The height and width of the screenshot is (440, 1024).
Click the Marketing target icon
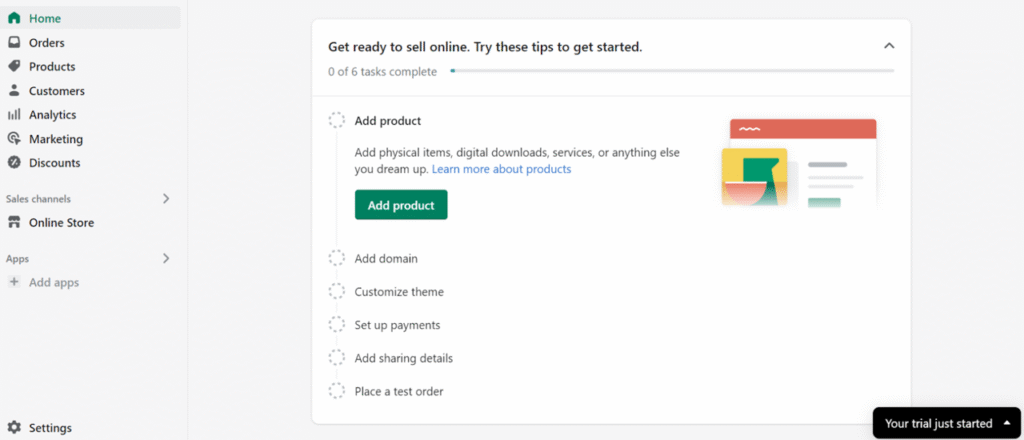coord(14,139)
